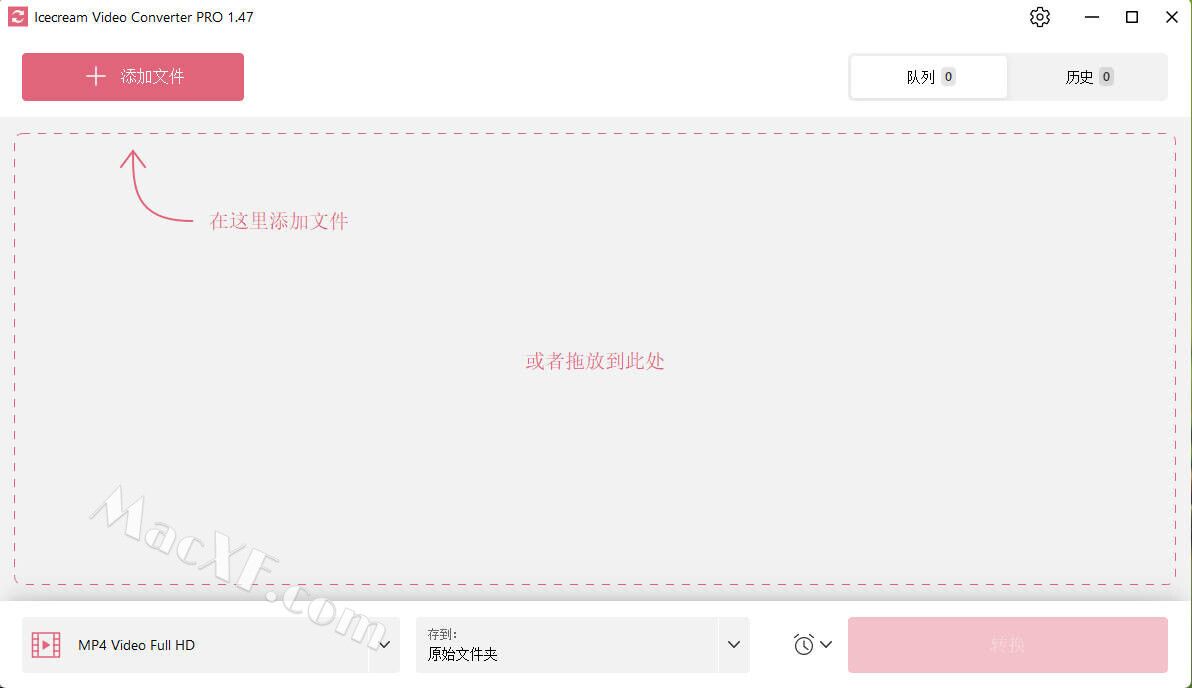
Task: Open the 存到 destination folder dropdown arrow
Action: tap(734, 645)
